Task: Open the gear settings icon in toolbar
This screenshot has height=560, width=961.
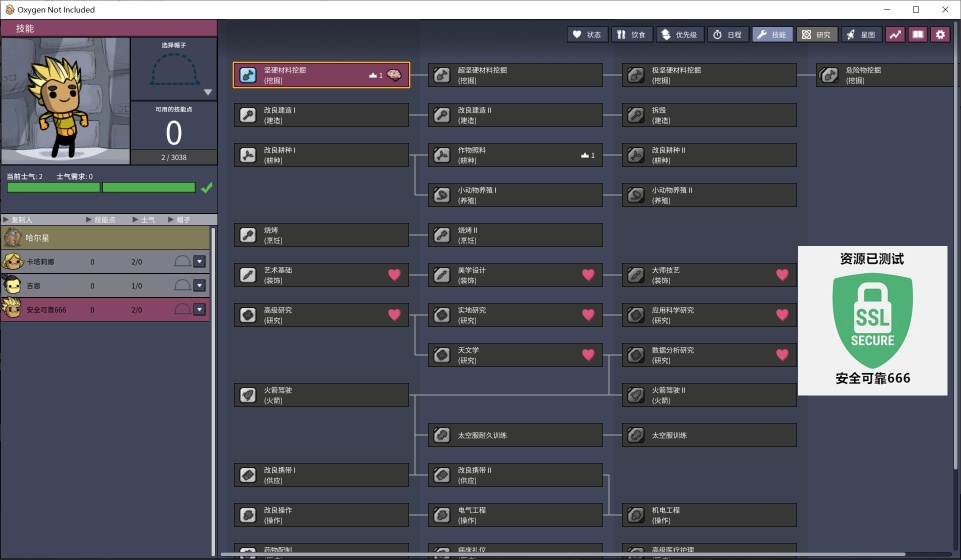Action: click(x=940, y=35)
